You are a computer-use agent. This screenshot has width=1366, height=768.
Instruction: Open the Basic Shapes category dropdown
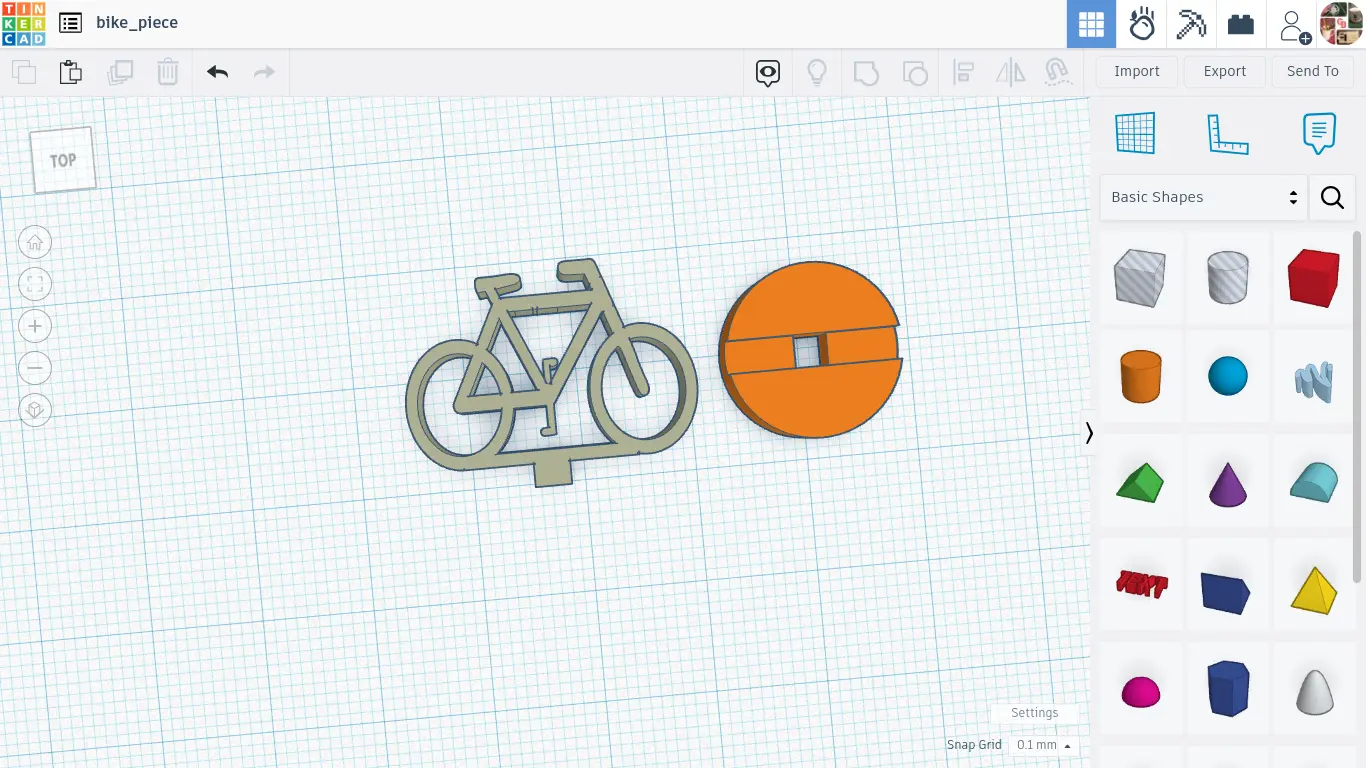(x=1203, y=197)
